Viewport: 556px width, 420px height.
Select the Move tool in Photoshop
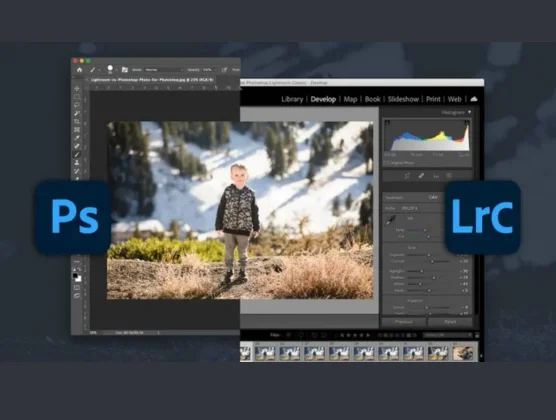point(77,89)
